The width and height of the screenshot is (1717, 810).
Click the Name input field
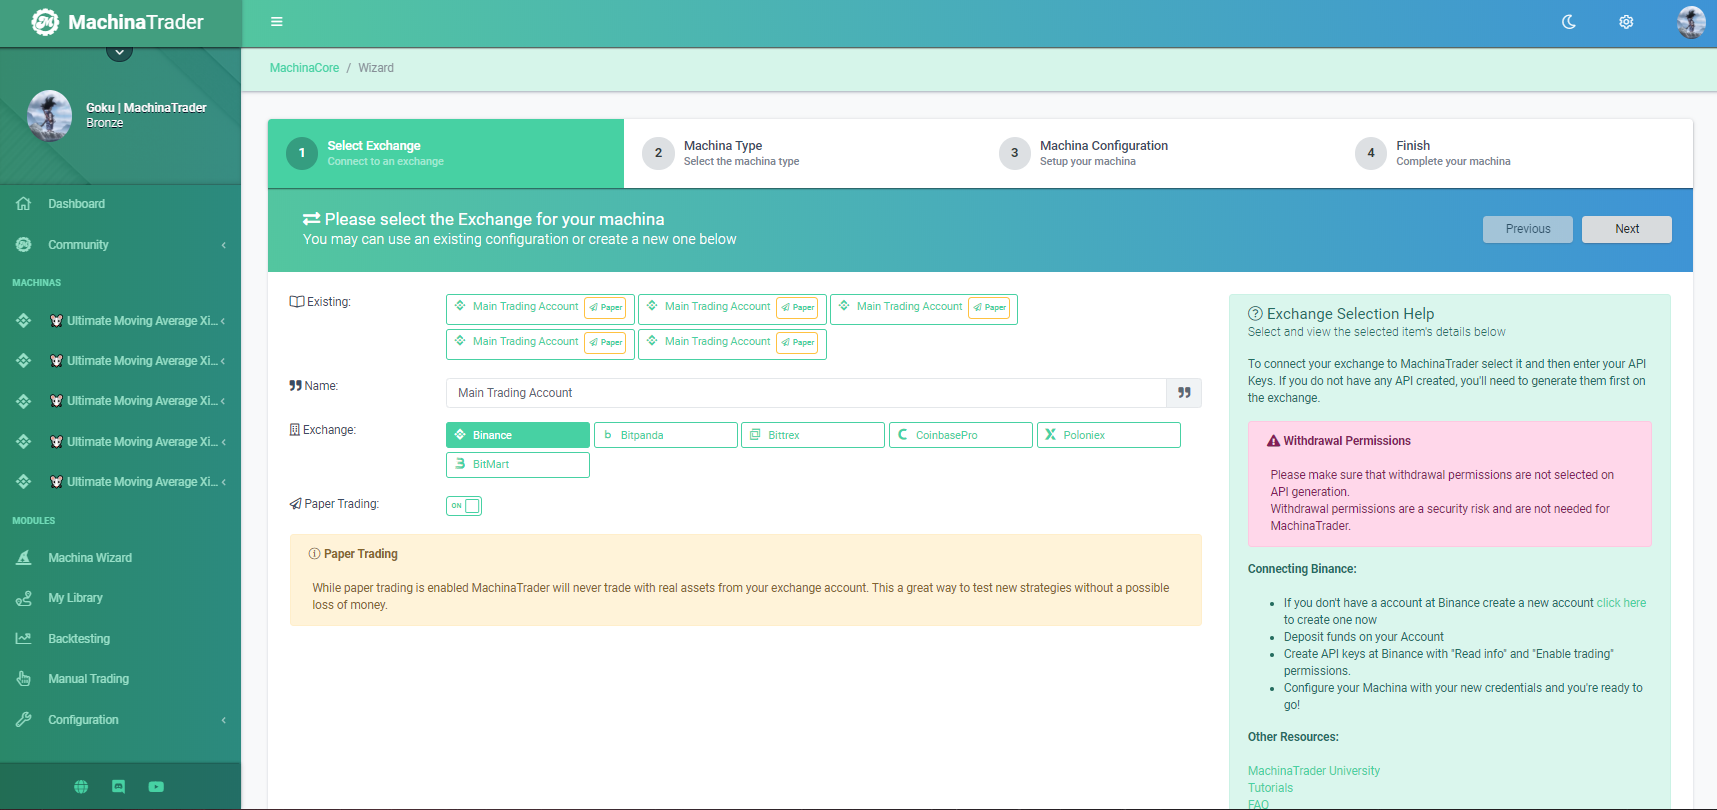coord(805,393)
